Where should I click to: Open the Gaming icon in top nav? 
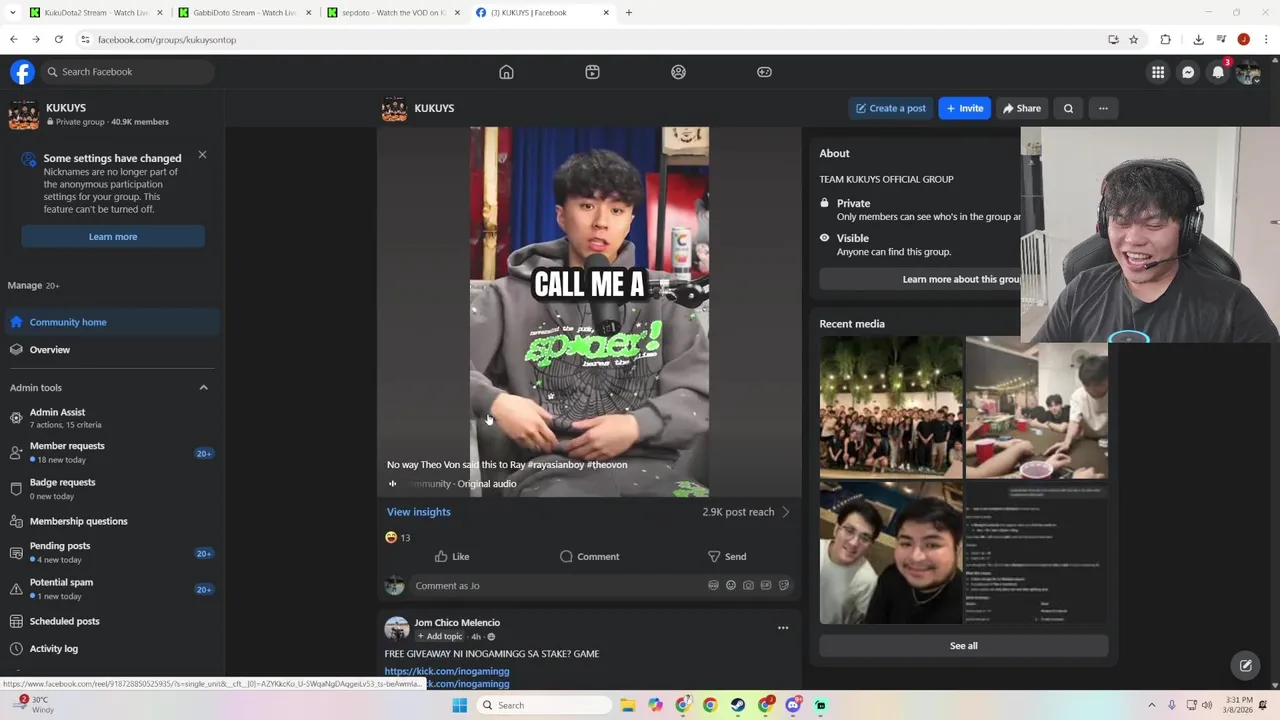(x=764, y=72)
